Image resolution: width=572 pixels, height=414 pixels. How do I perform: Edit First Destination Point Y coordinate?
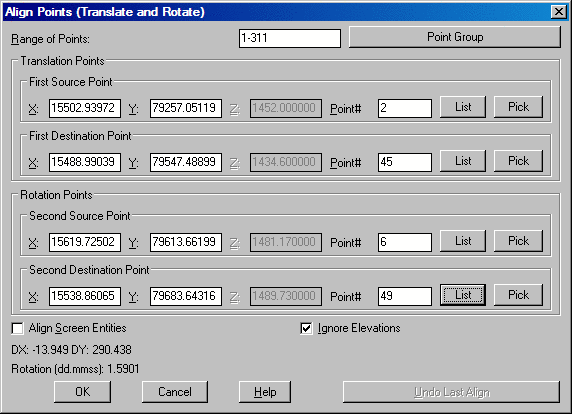pyautogui.click(x=186, y=162)
